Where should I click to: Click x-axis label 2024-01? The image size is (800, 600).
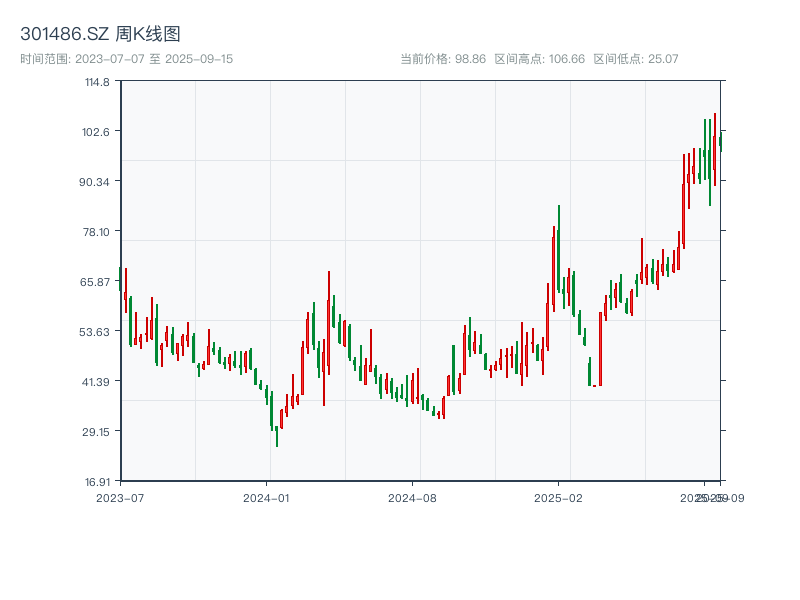[x=266, y=498]
